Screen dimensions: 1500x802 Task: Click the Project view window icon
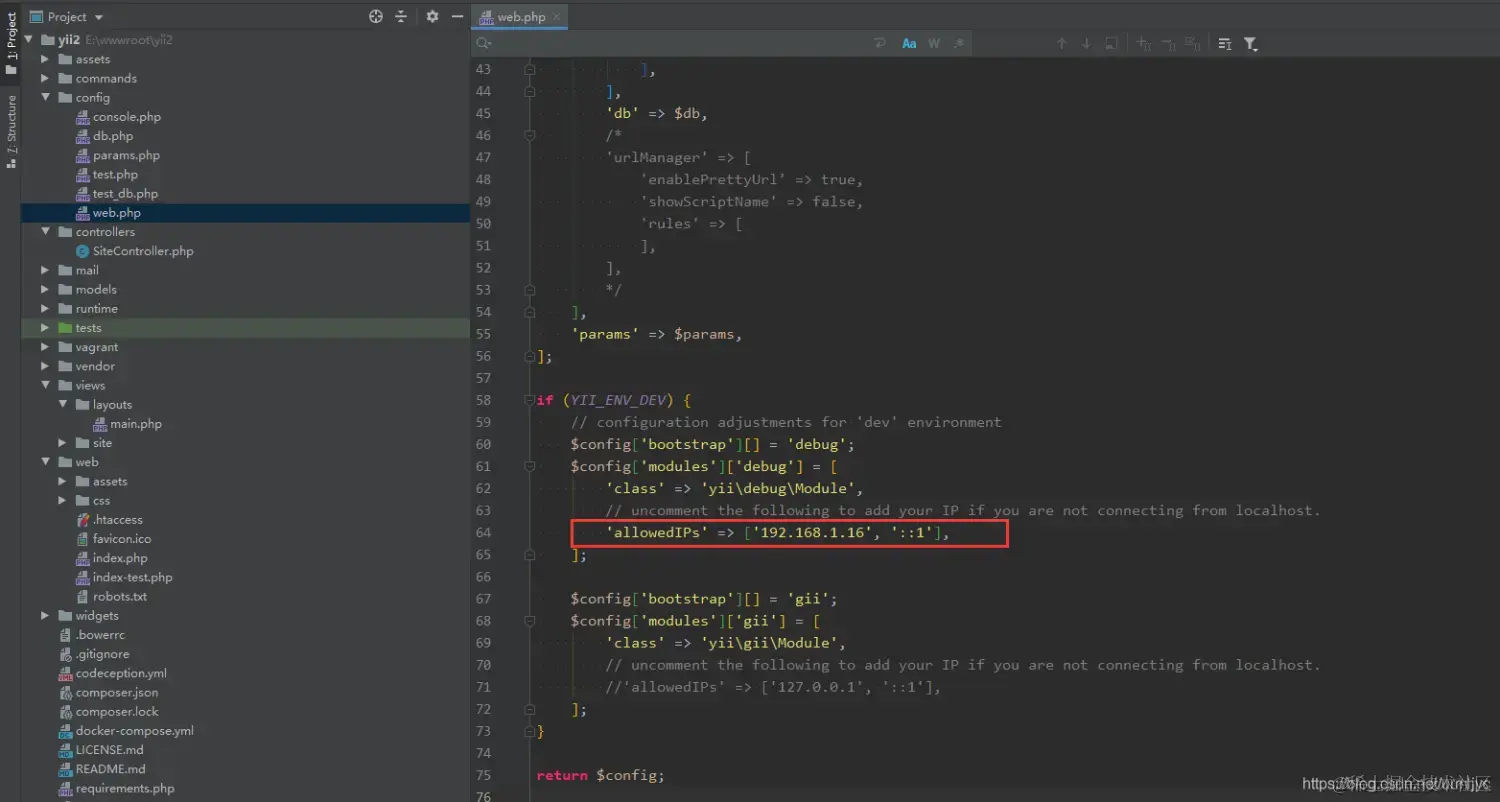pos(36,16)
